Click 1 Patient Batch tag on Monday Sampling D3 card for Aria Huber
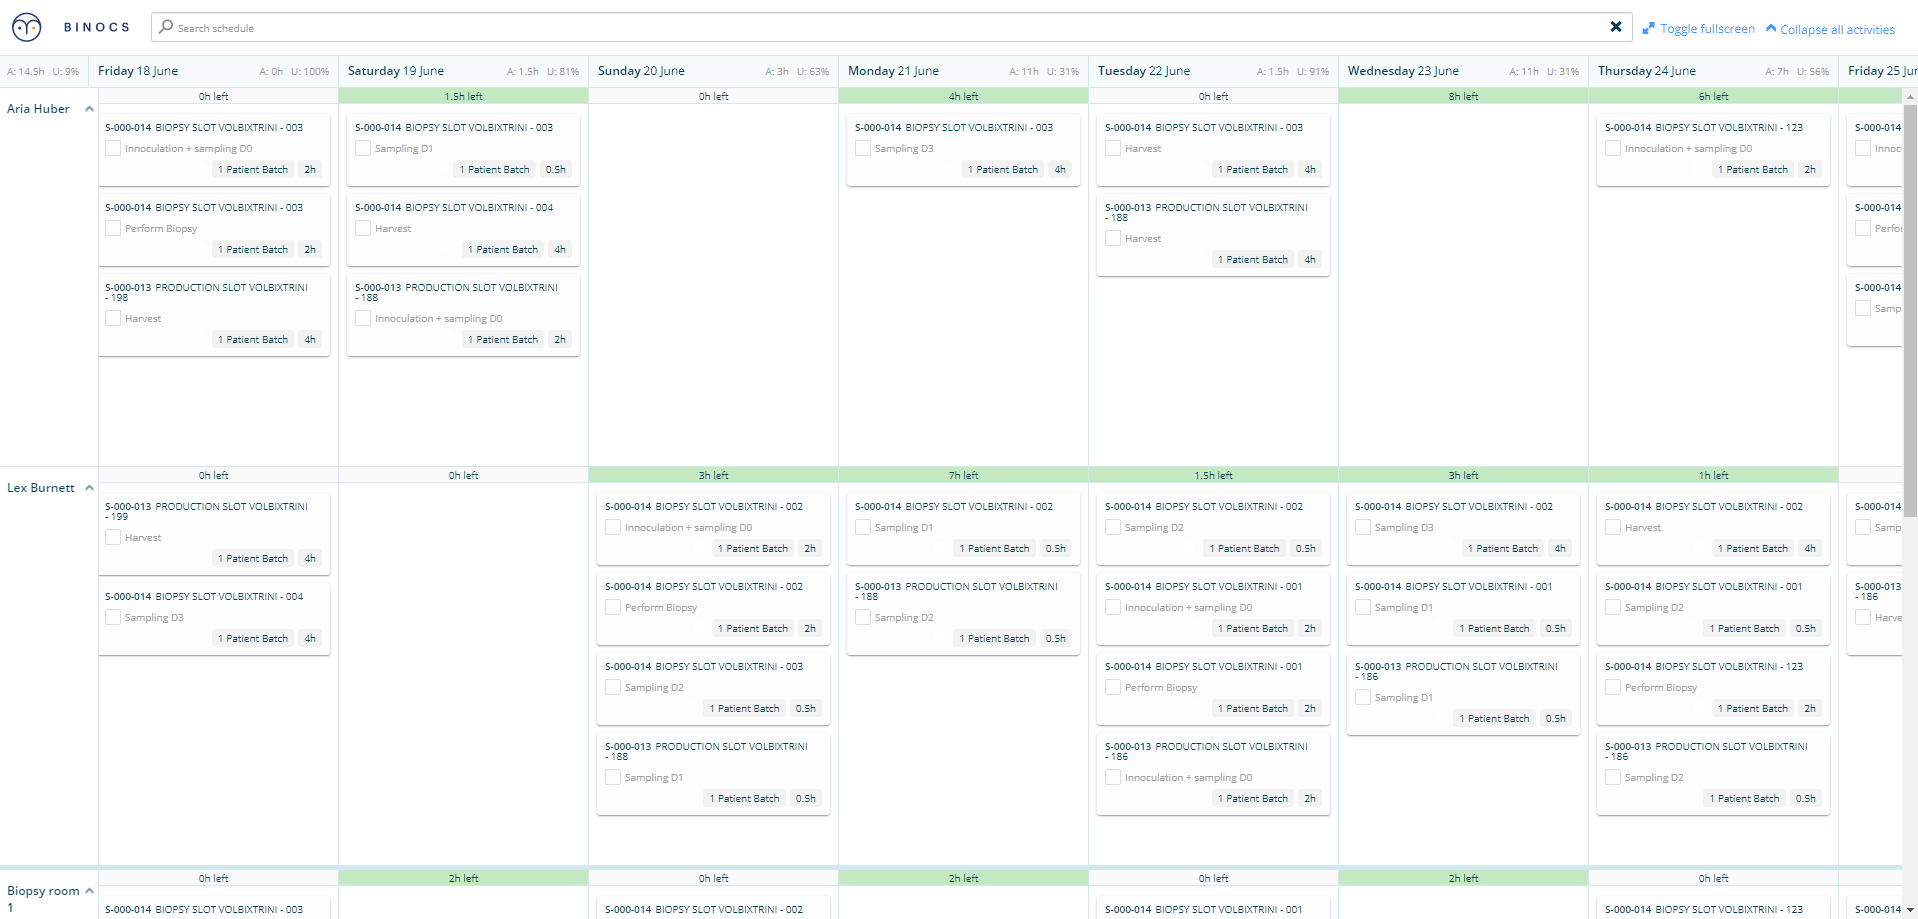1918x919 pixels. click(1002, 170)
